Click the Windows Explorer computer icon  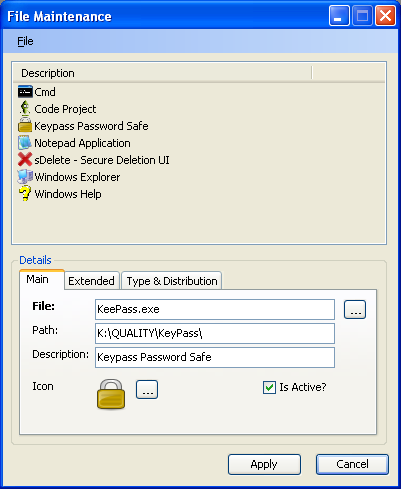click(x=25, y=177)
